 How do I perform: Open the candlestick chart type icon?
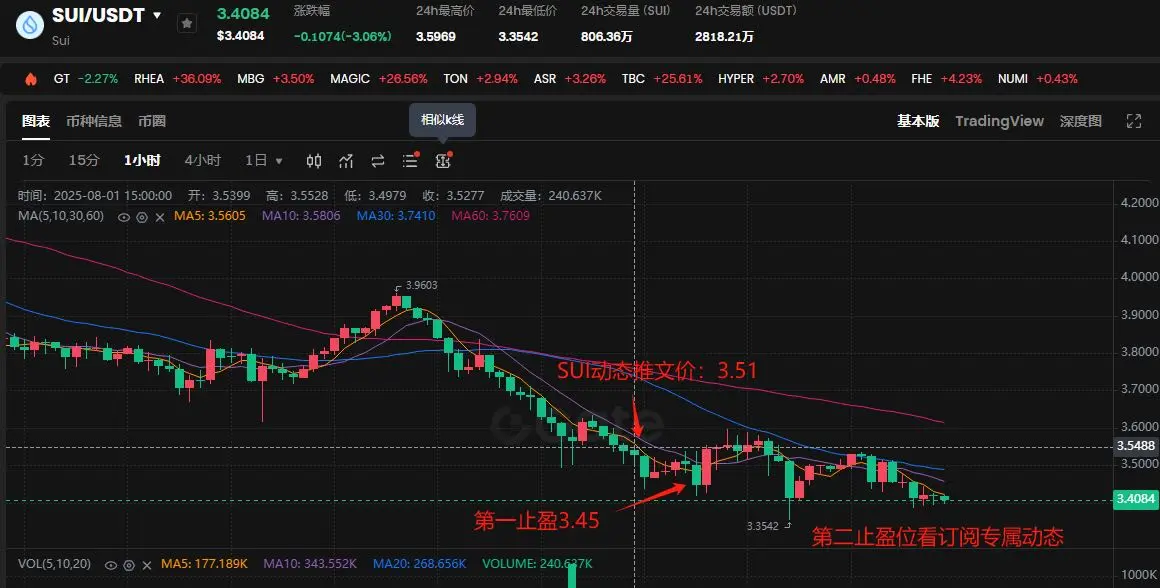(314, 160)
